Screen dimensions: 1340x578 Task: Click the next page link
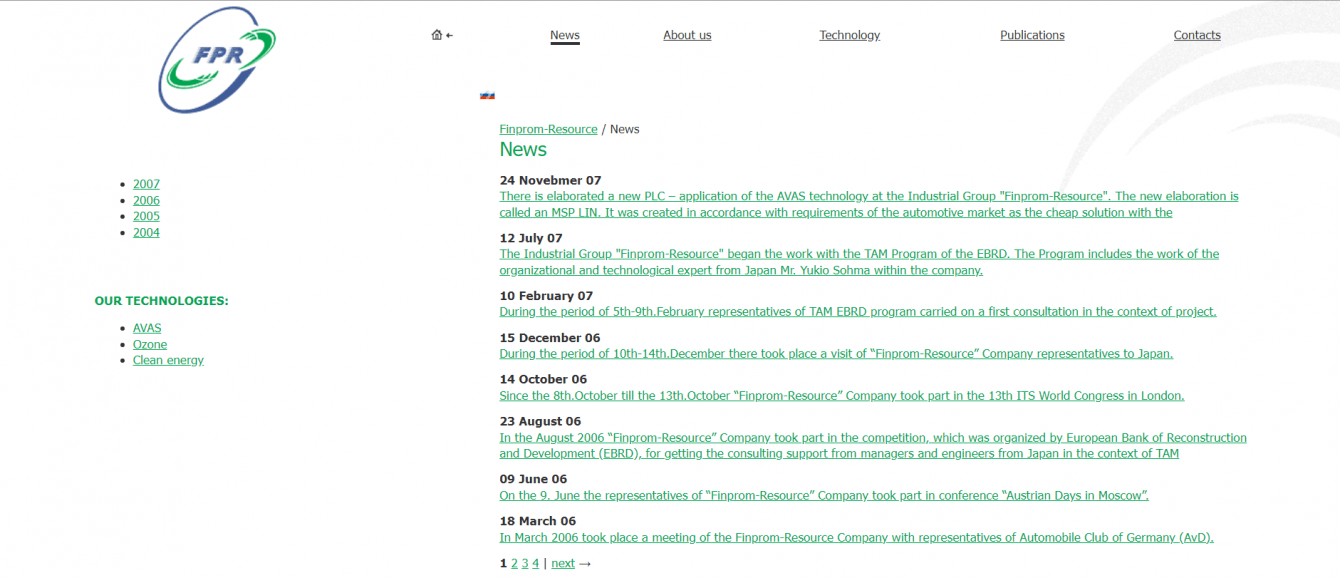pos(563,564)
